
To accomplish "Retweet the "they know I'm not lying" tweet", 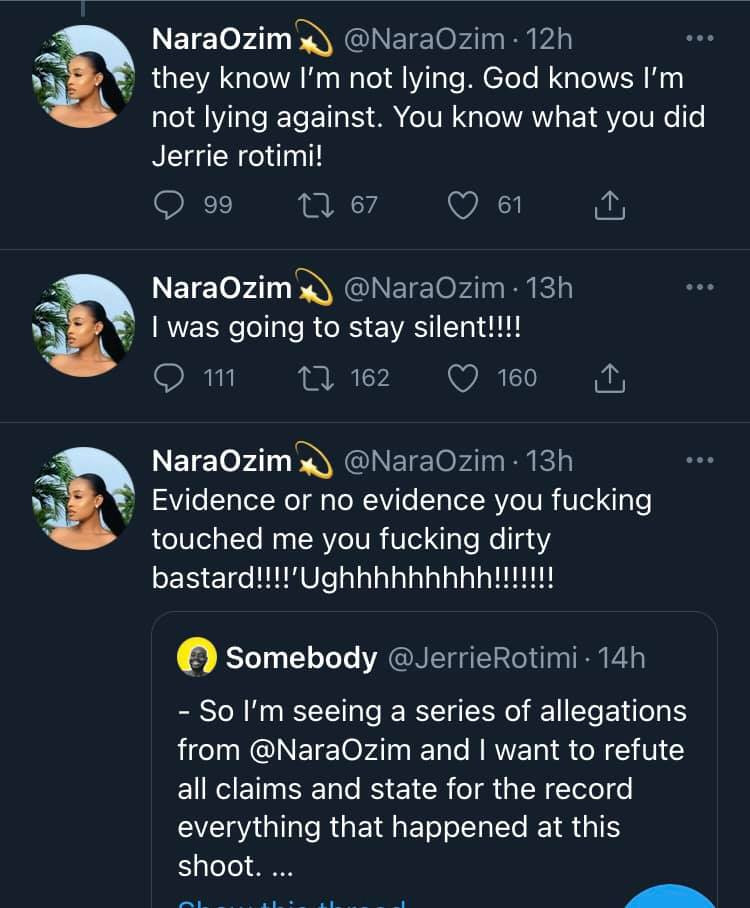I will pos(311,205).
